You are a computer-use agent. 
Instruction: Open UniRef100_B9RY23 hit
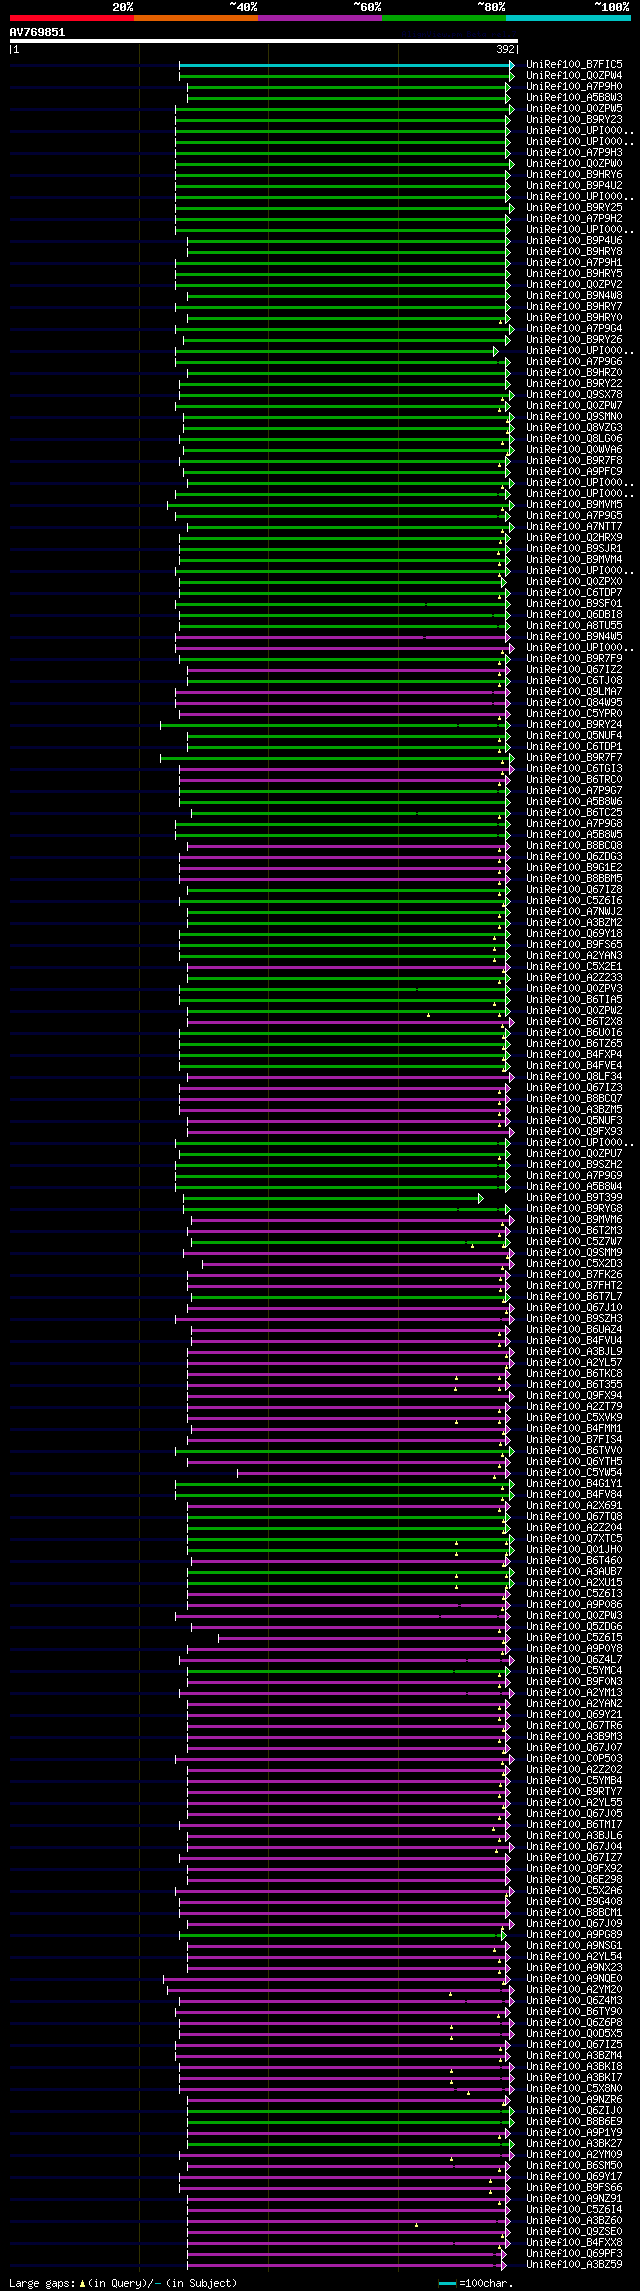[574, 120]
